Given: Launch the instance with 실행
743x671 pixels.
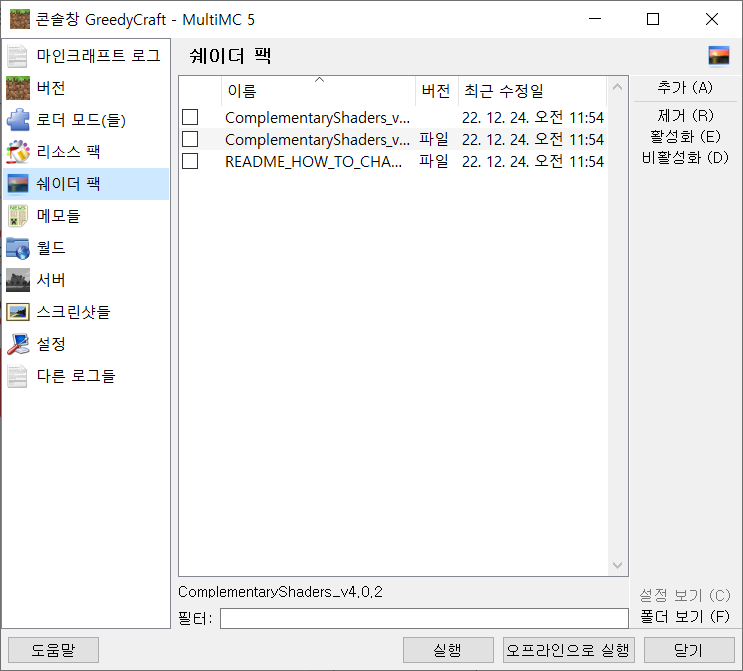Looking at the screenshot, I should tap(448, 650).
